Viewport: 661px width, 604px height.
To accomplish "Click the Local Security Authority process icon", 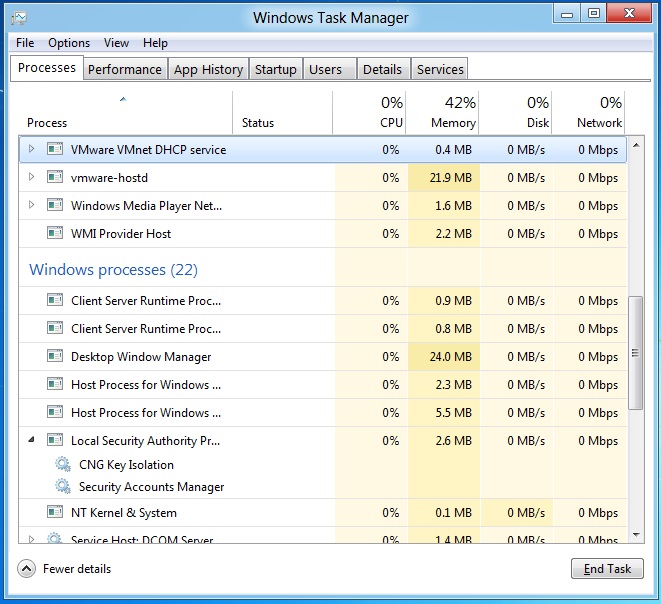I will click(55, 440).
